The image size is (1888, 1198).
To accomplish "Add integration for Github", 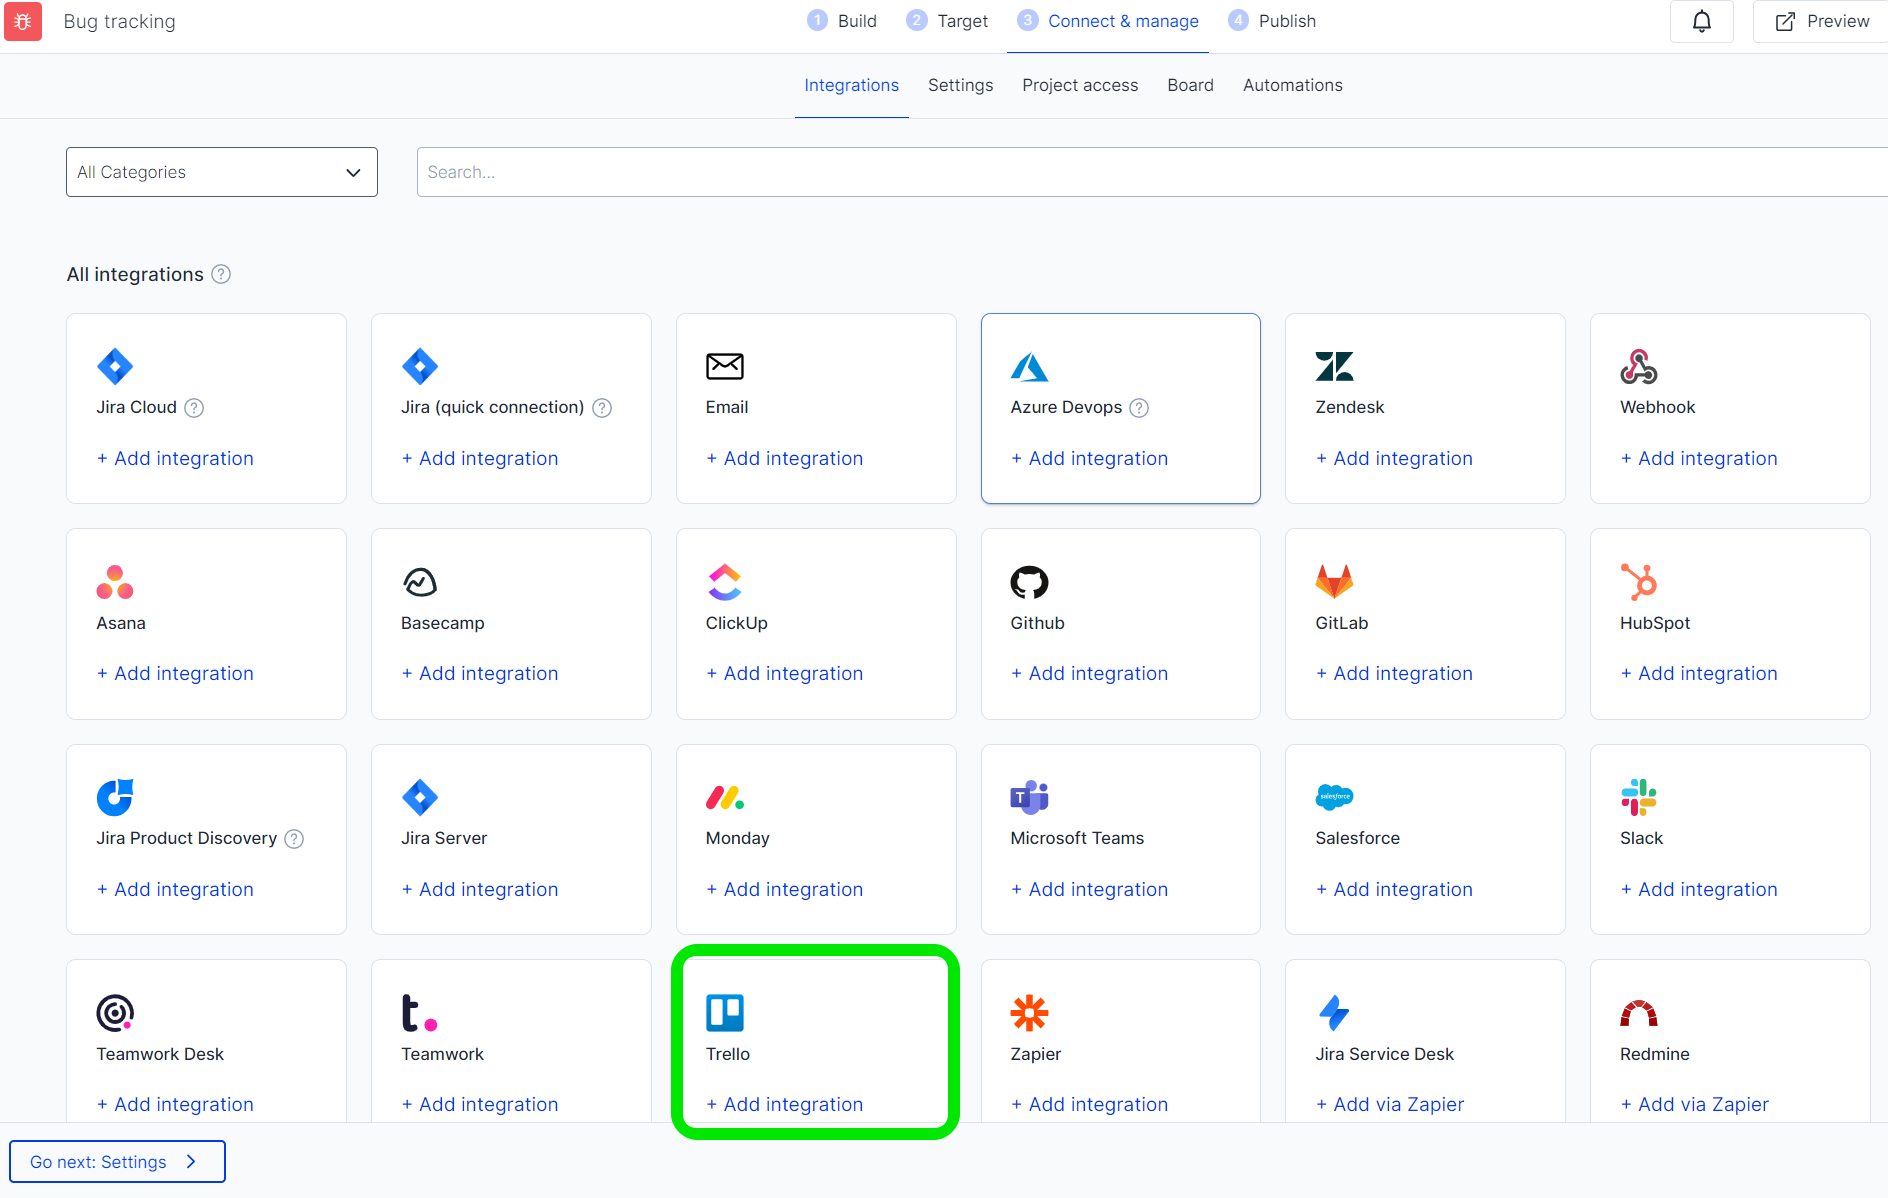I will point(1089,673).
